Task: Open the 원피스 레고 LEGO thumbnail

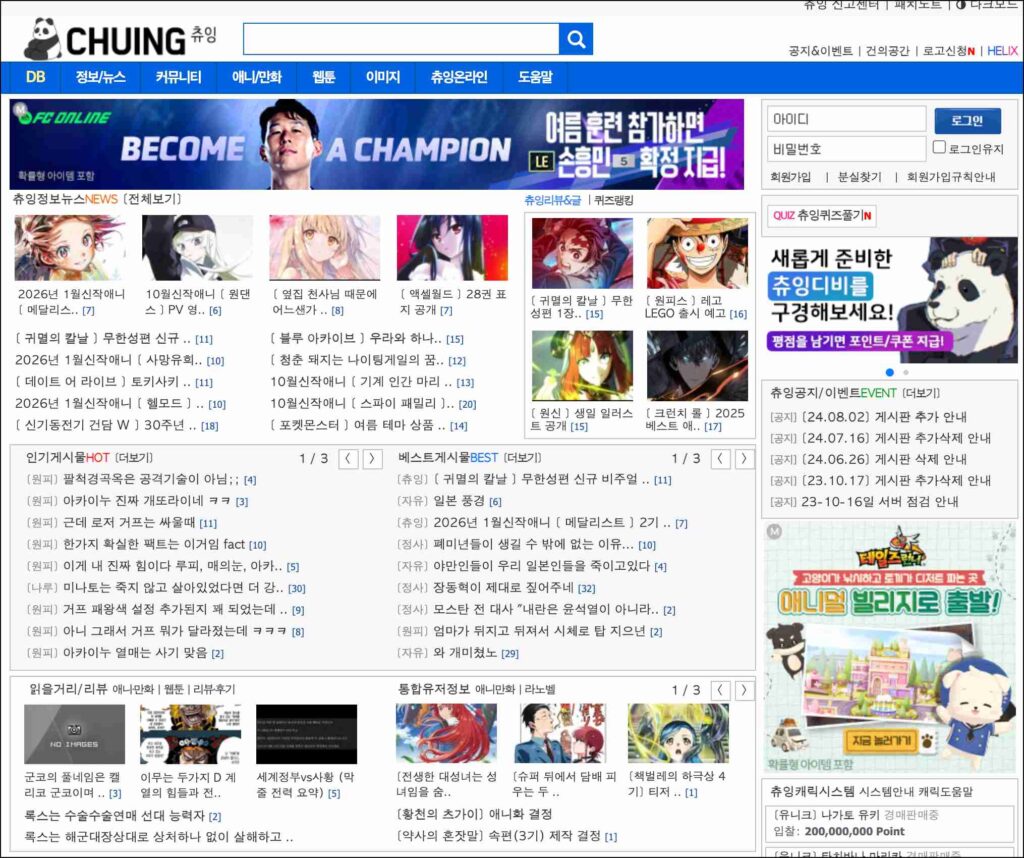Action: 697,253
